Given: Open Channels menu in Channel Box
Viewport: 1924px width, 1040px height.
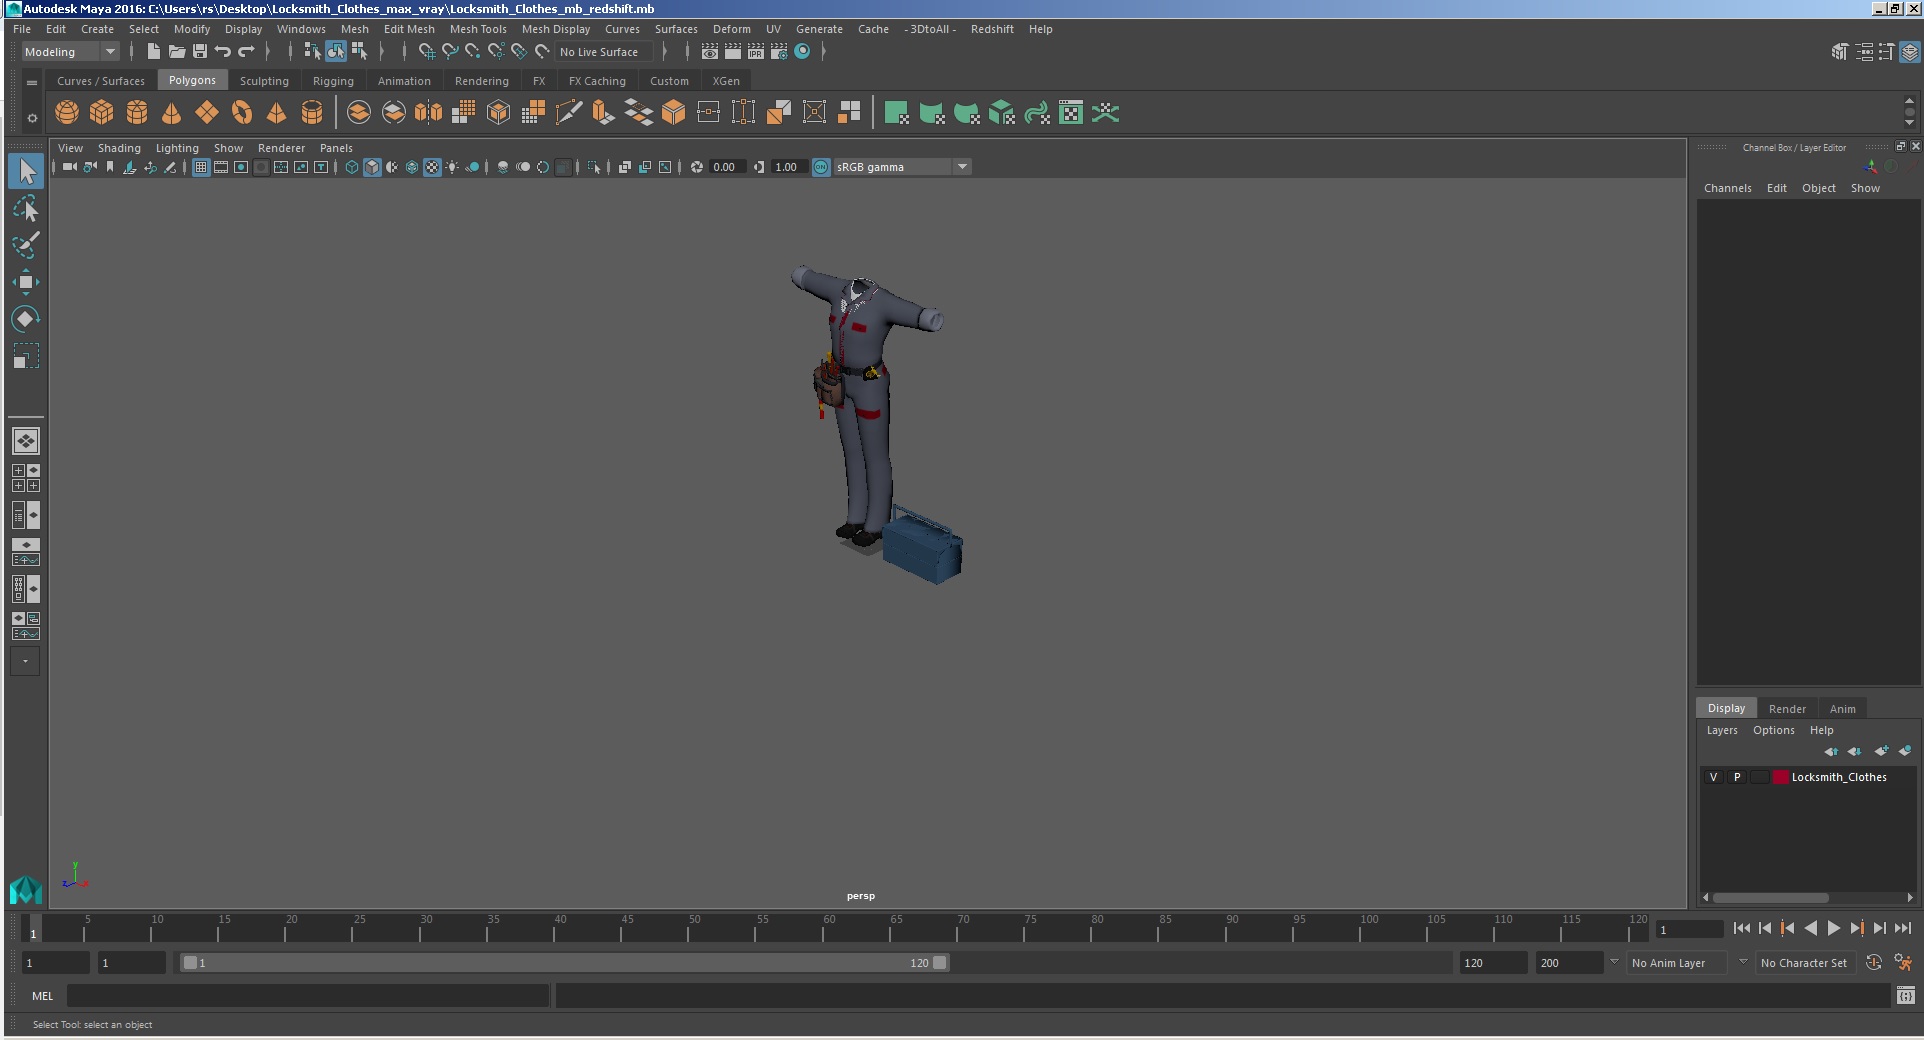Looking at the screenshot, I should (1728, 188).
